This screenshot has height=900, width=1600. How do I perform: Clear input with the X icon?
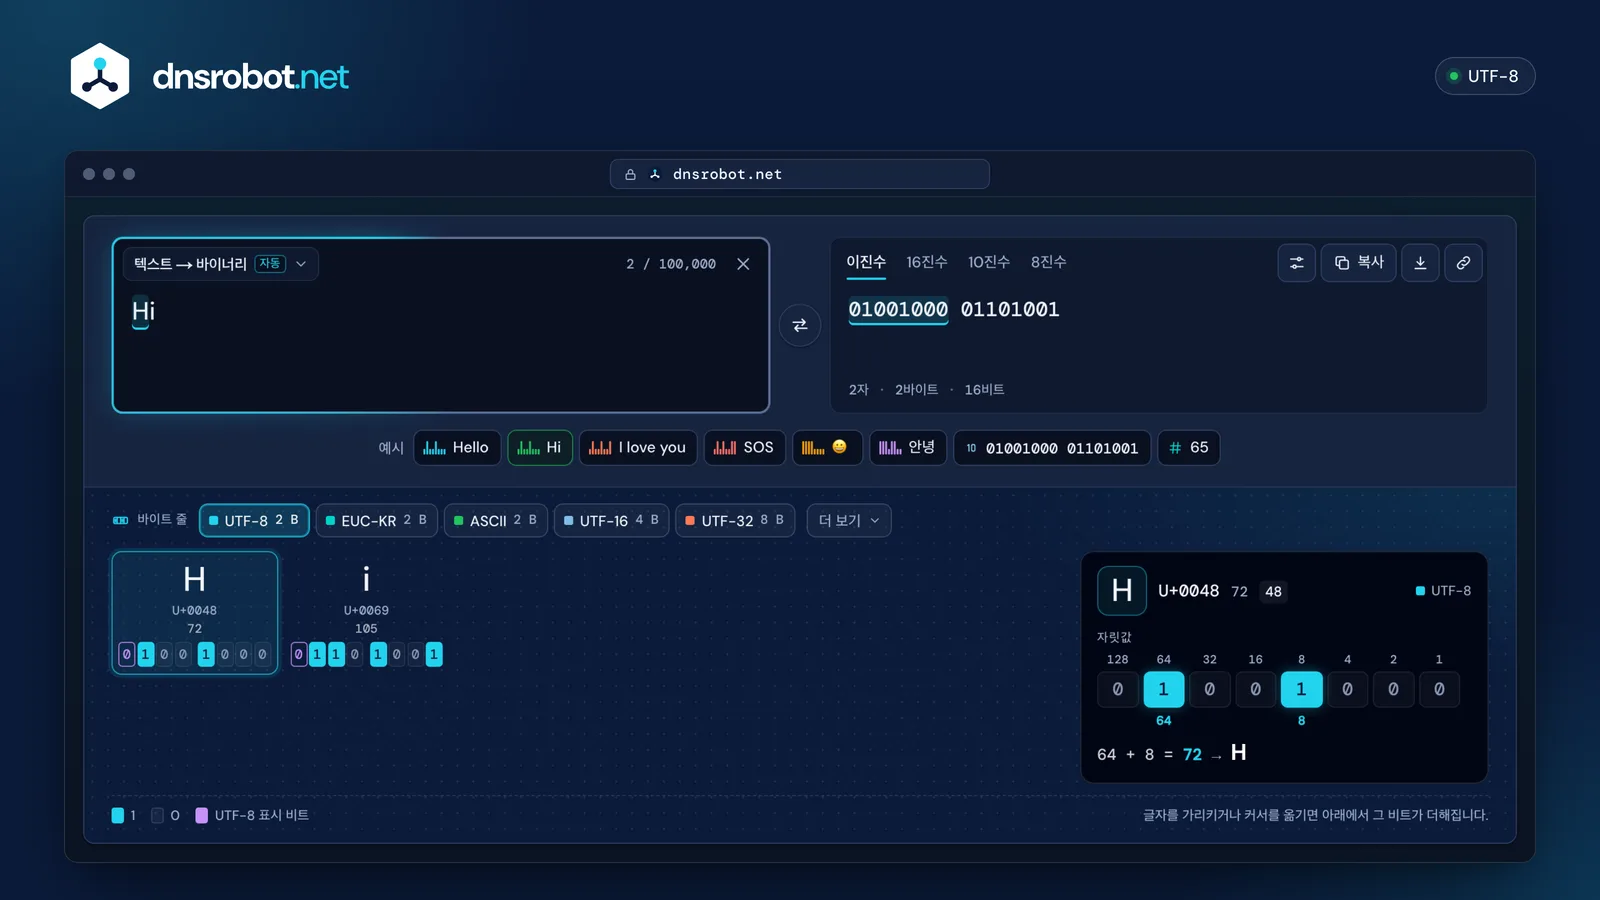pos(743,264)
